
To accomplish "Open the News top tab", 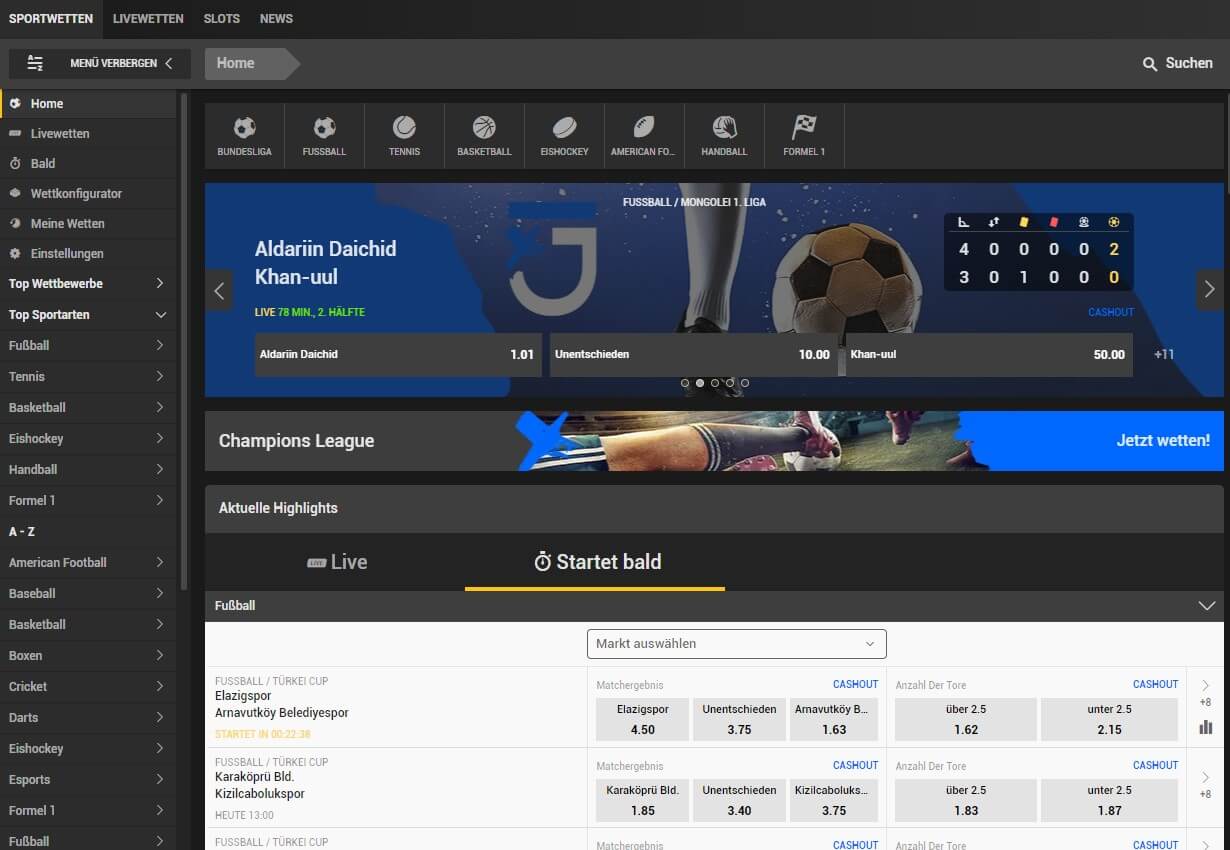I will click(276, 19).
